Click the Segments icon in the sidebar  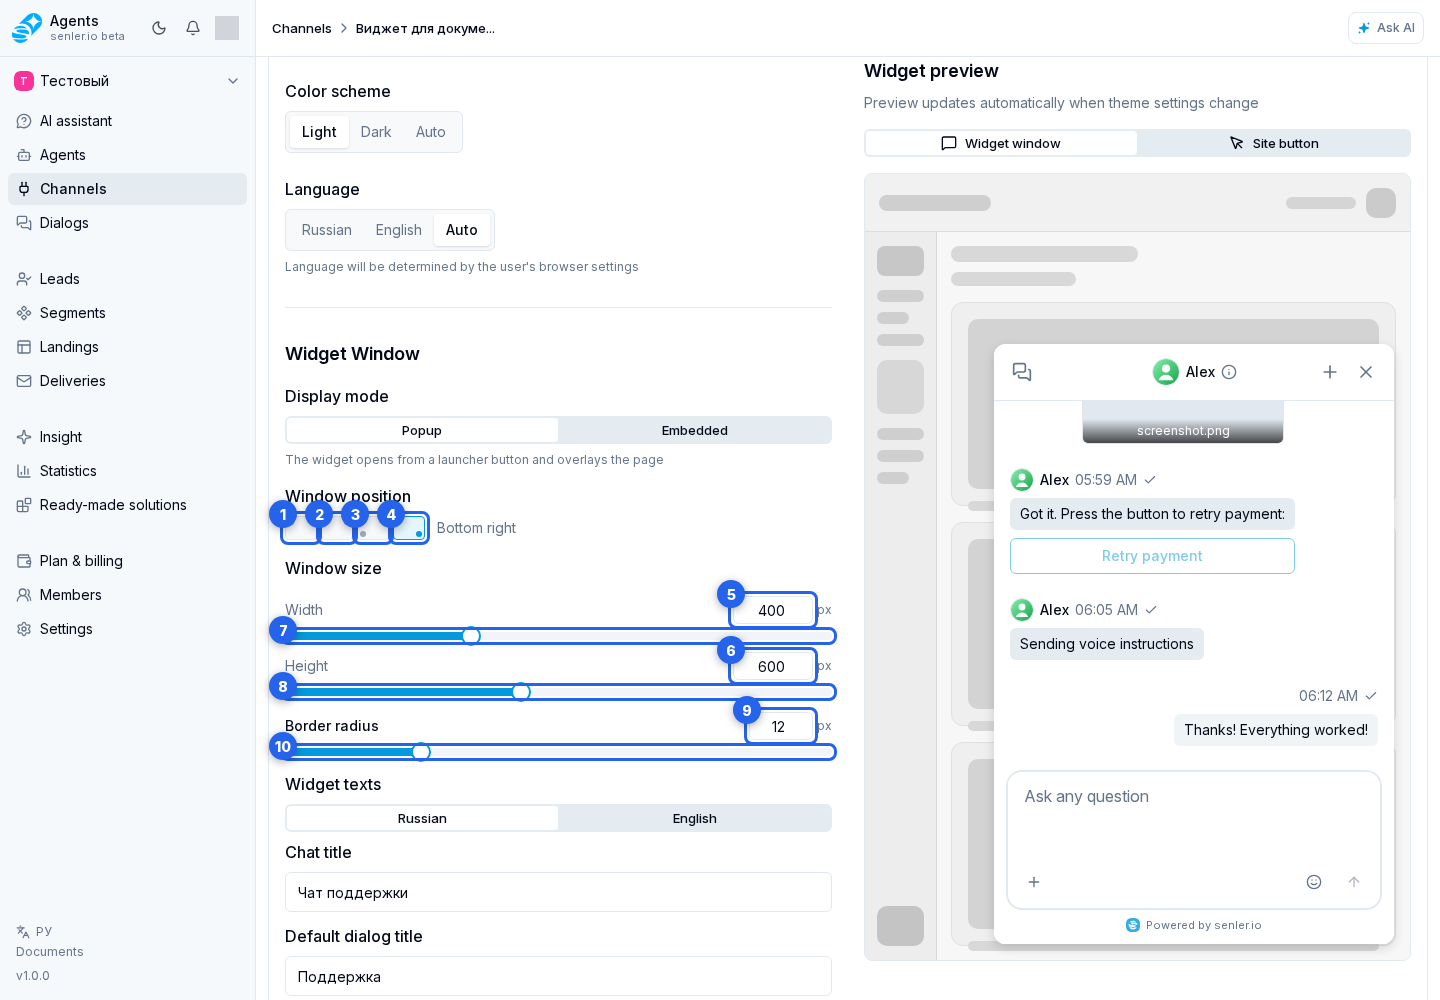tap(24, 313)
